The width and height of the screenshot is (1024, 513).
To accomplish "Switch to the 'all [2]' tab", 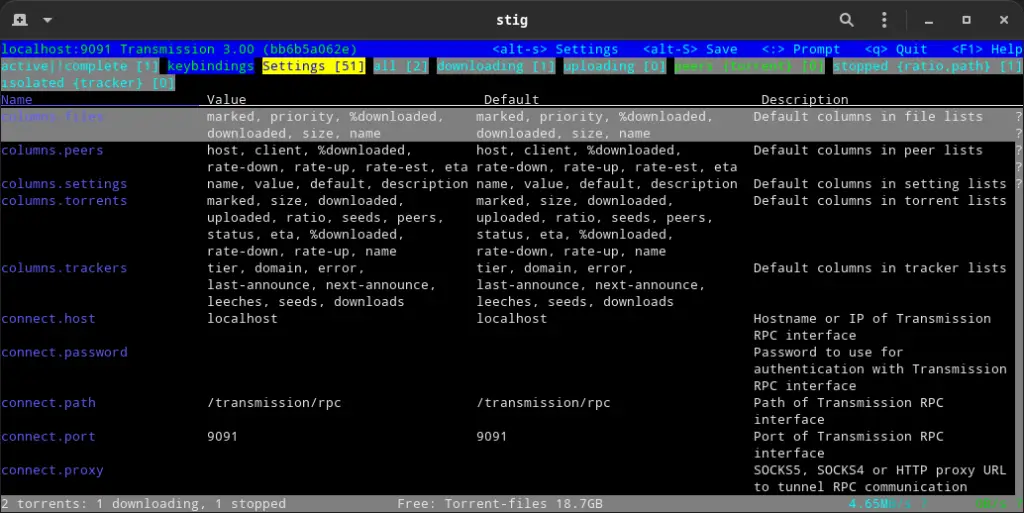I will [x=401, y=66].
